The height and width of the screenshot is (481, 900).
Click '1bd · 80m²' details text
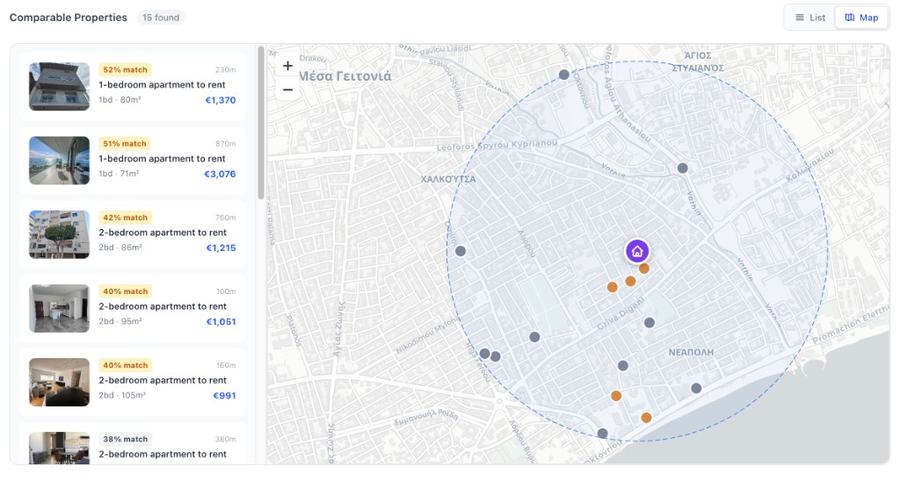120,100
